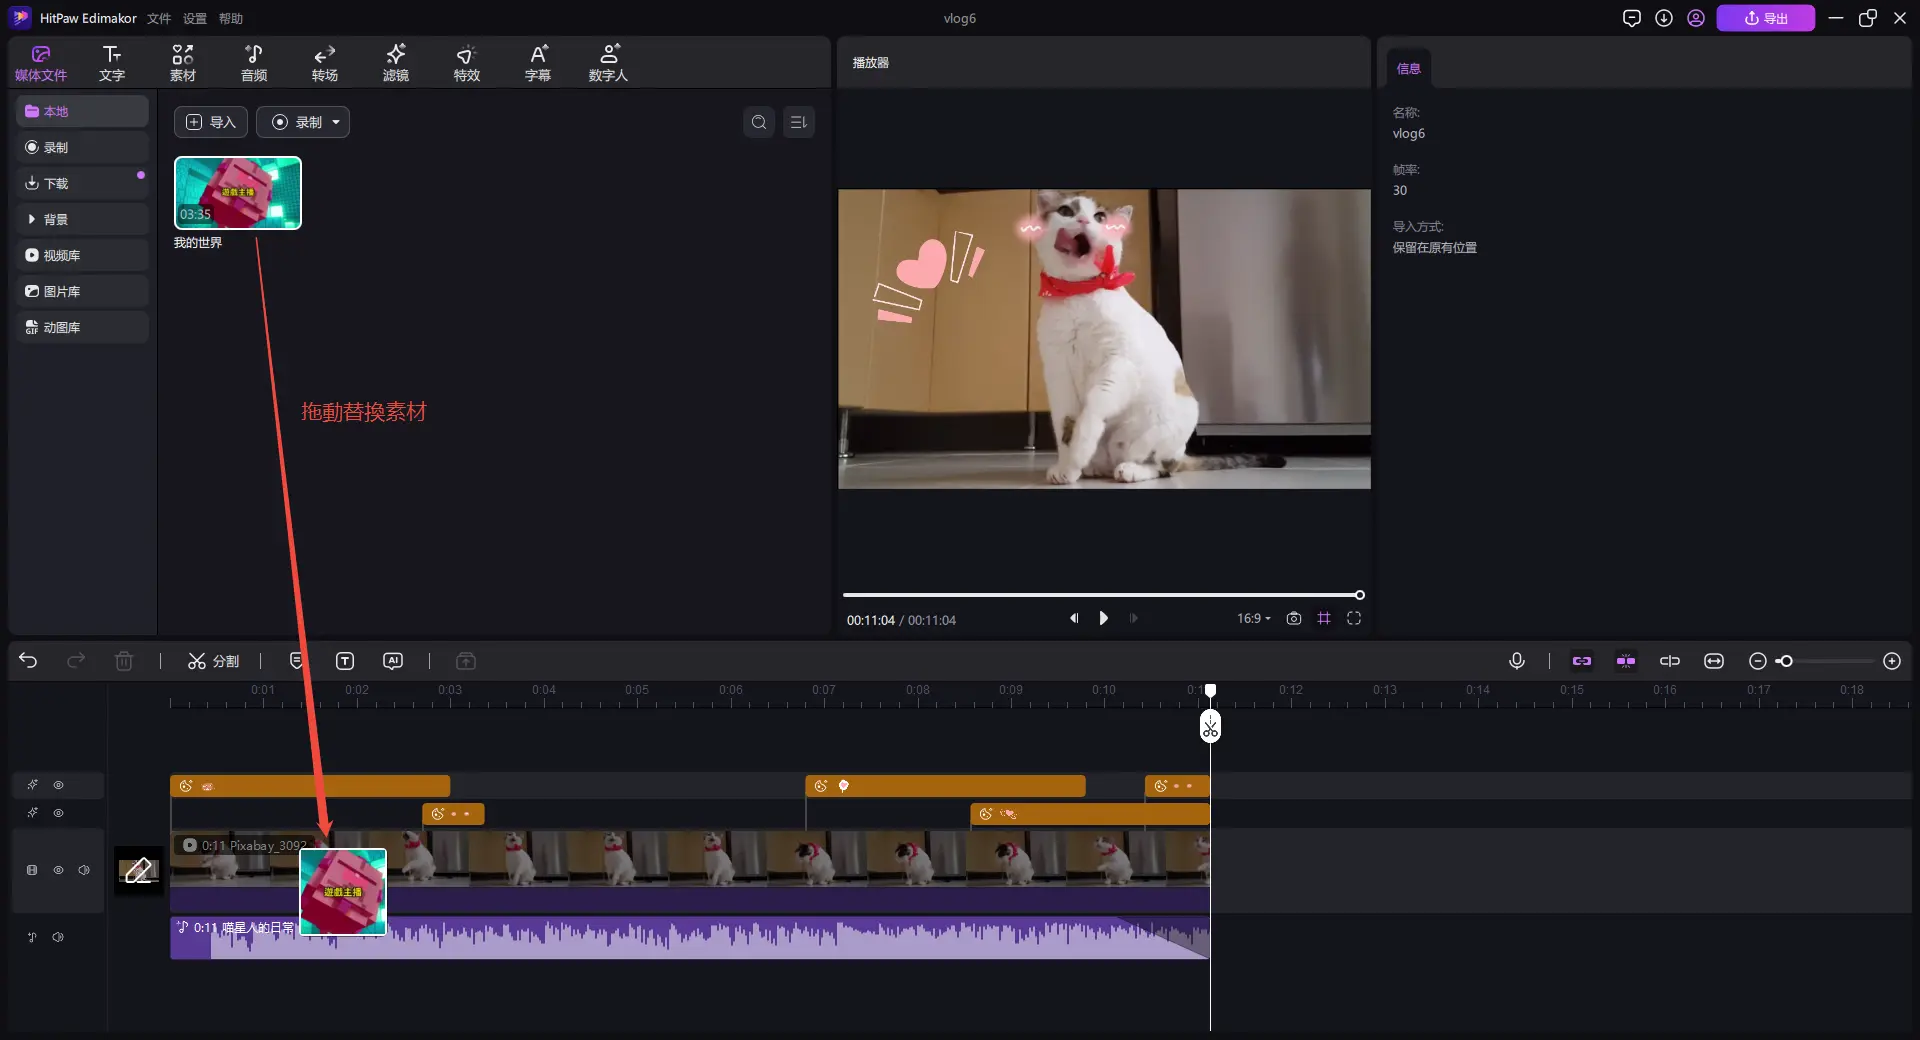Screen dimensions: 1920x1040
Task: Enter fullscreen preview
Action: click(x=1354, y=618)
